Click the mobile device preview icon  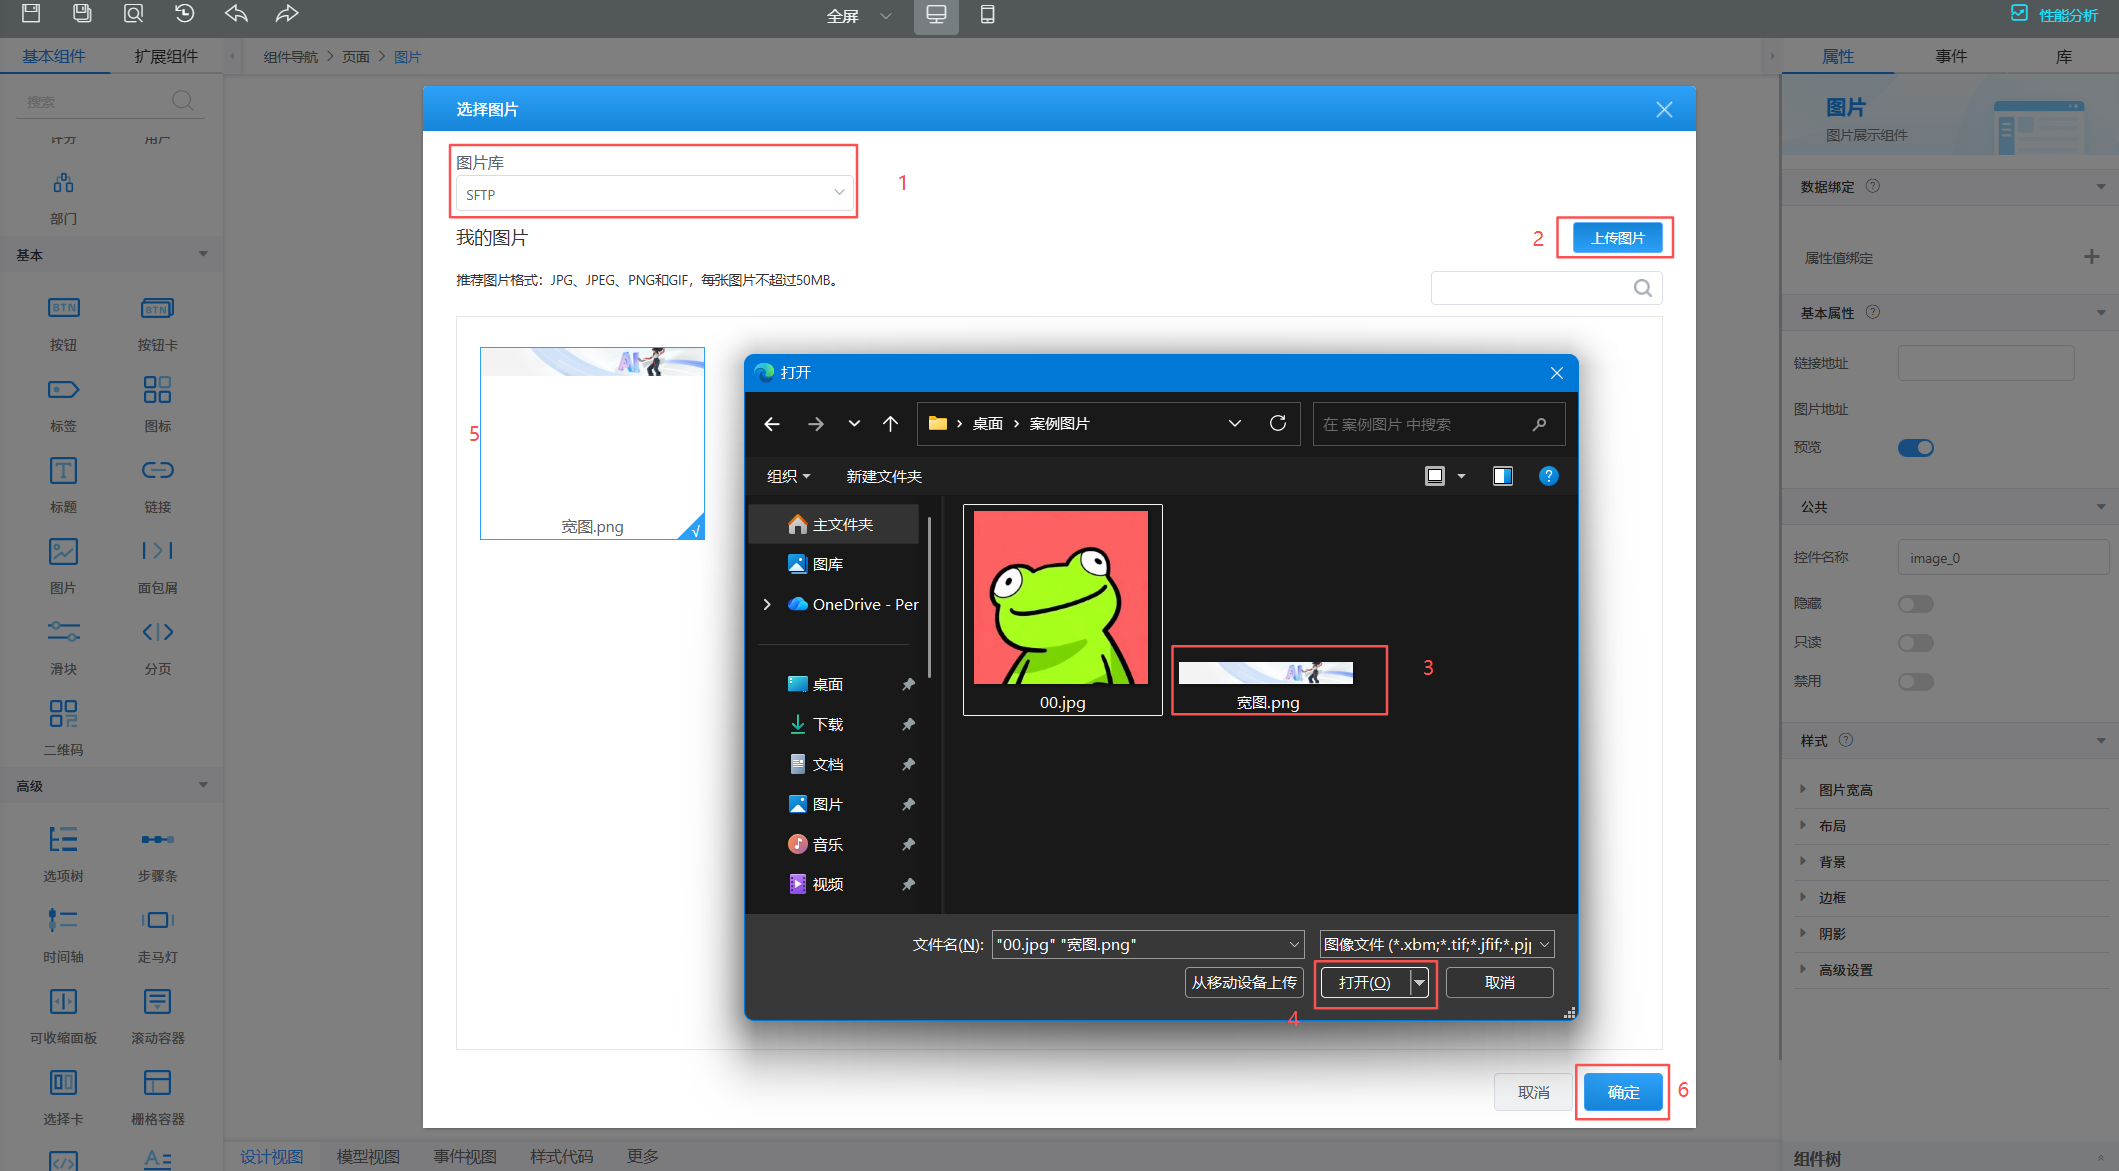coord(987,15)
